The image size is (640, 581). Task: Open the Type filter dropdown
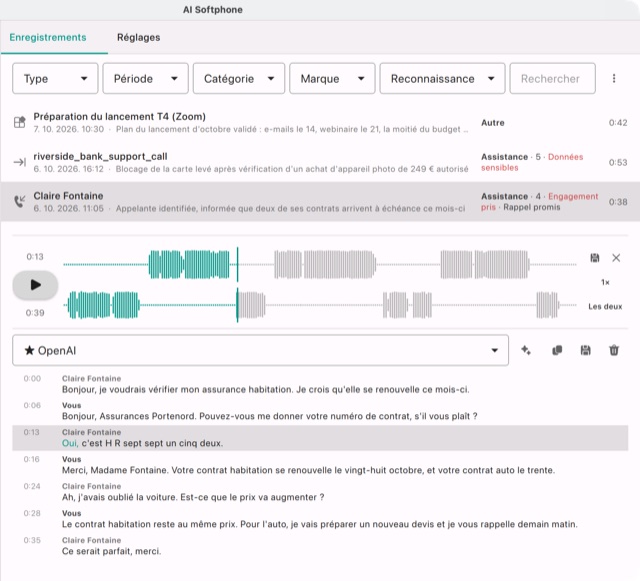coord(55,78)
